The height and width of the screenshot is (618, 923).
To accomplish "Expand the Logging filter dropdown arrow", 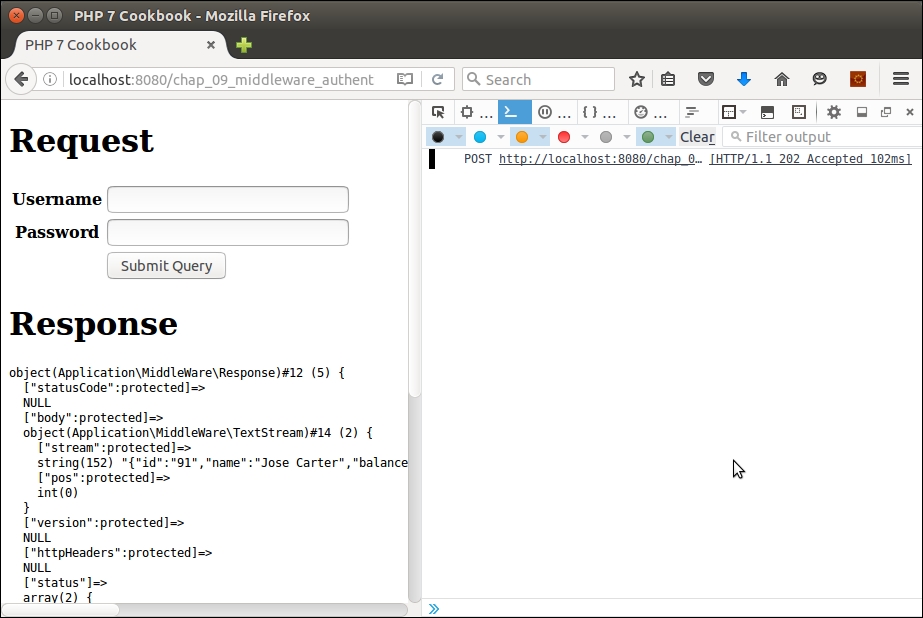I will [627, 137].
